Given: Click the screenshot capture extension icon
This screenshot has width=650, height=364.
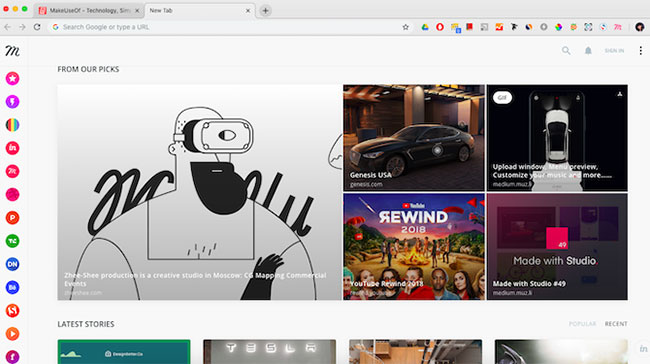Looking at the screenshot, I should point(588,27).
